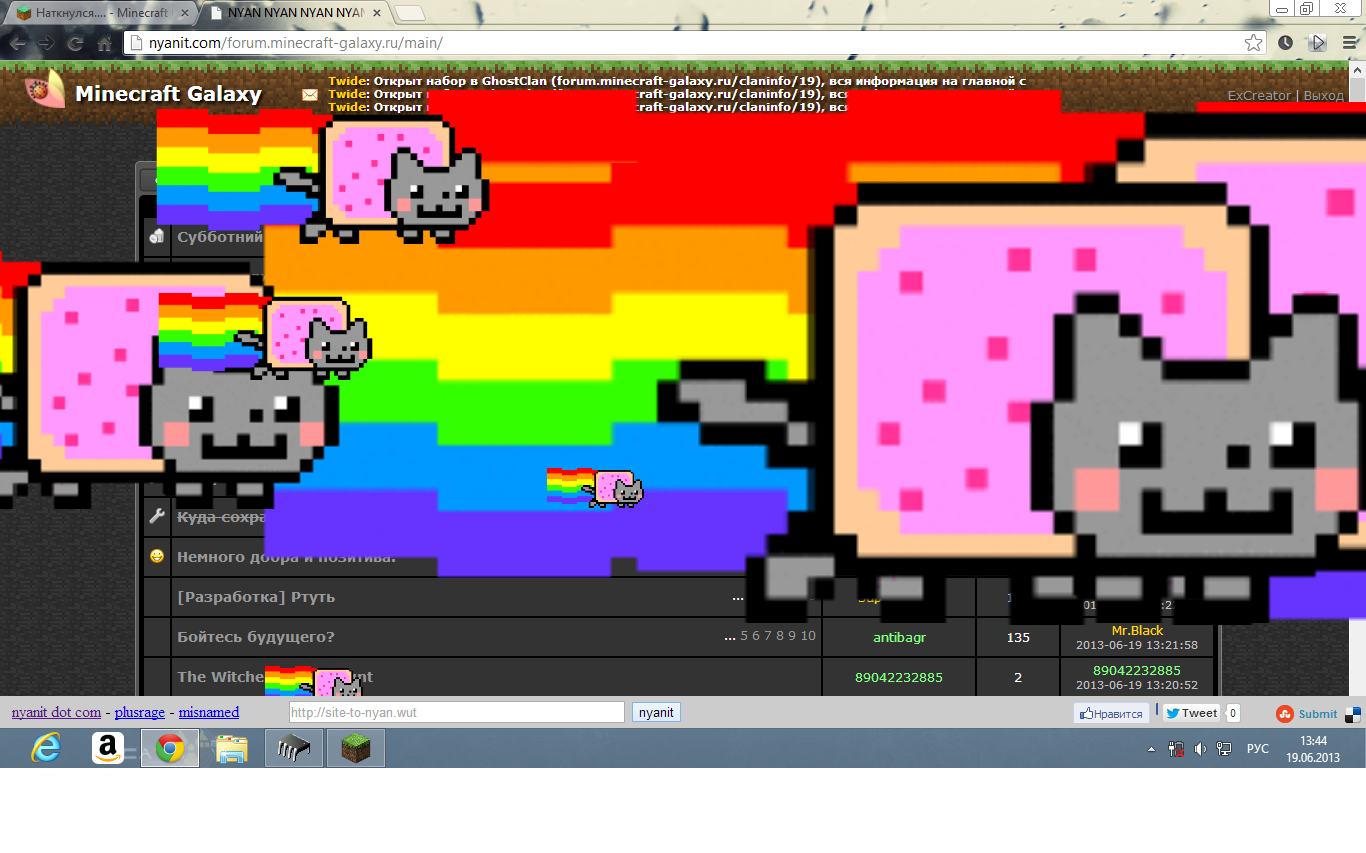Click the browser forward arrow
Viewport: 1366px width, 853px height.
pos(47,43)
